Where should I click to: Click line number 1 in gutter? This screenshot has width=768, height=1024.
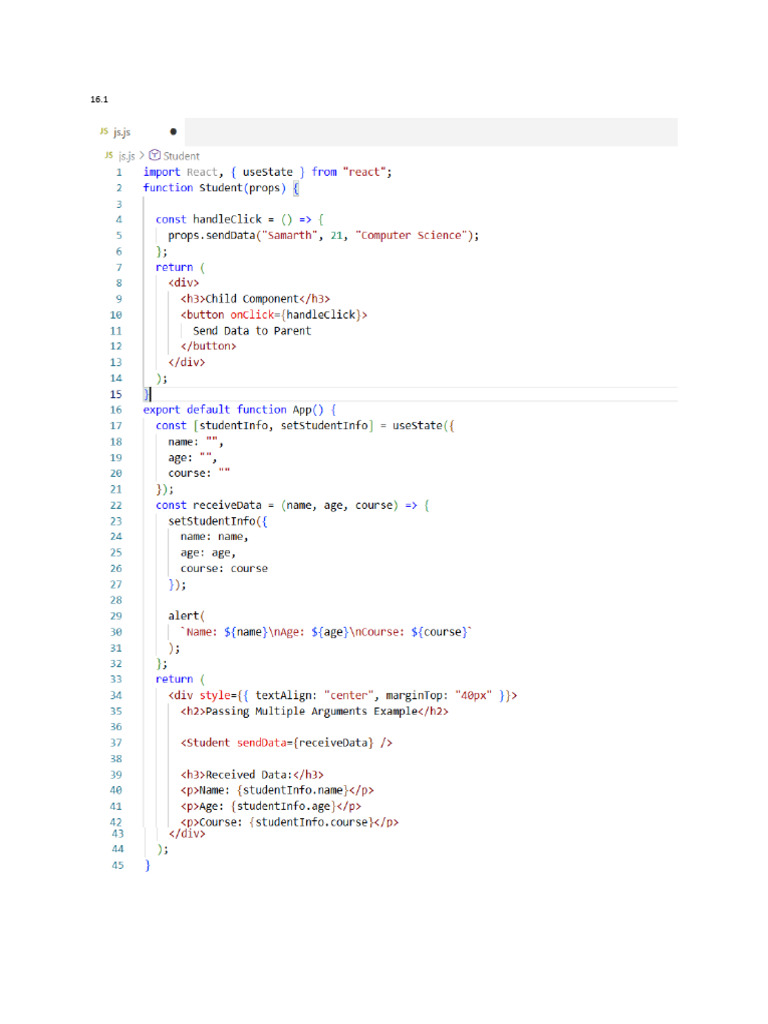pos(119,172)
